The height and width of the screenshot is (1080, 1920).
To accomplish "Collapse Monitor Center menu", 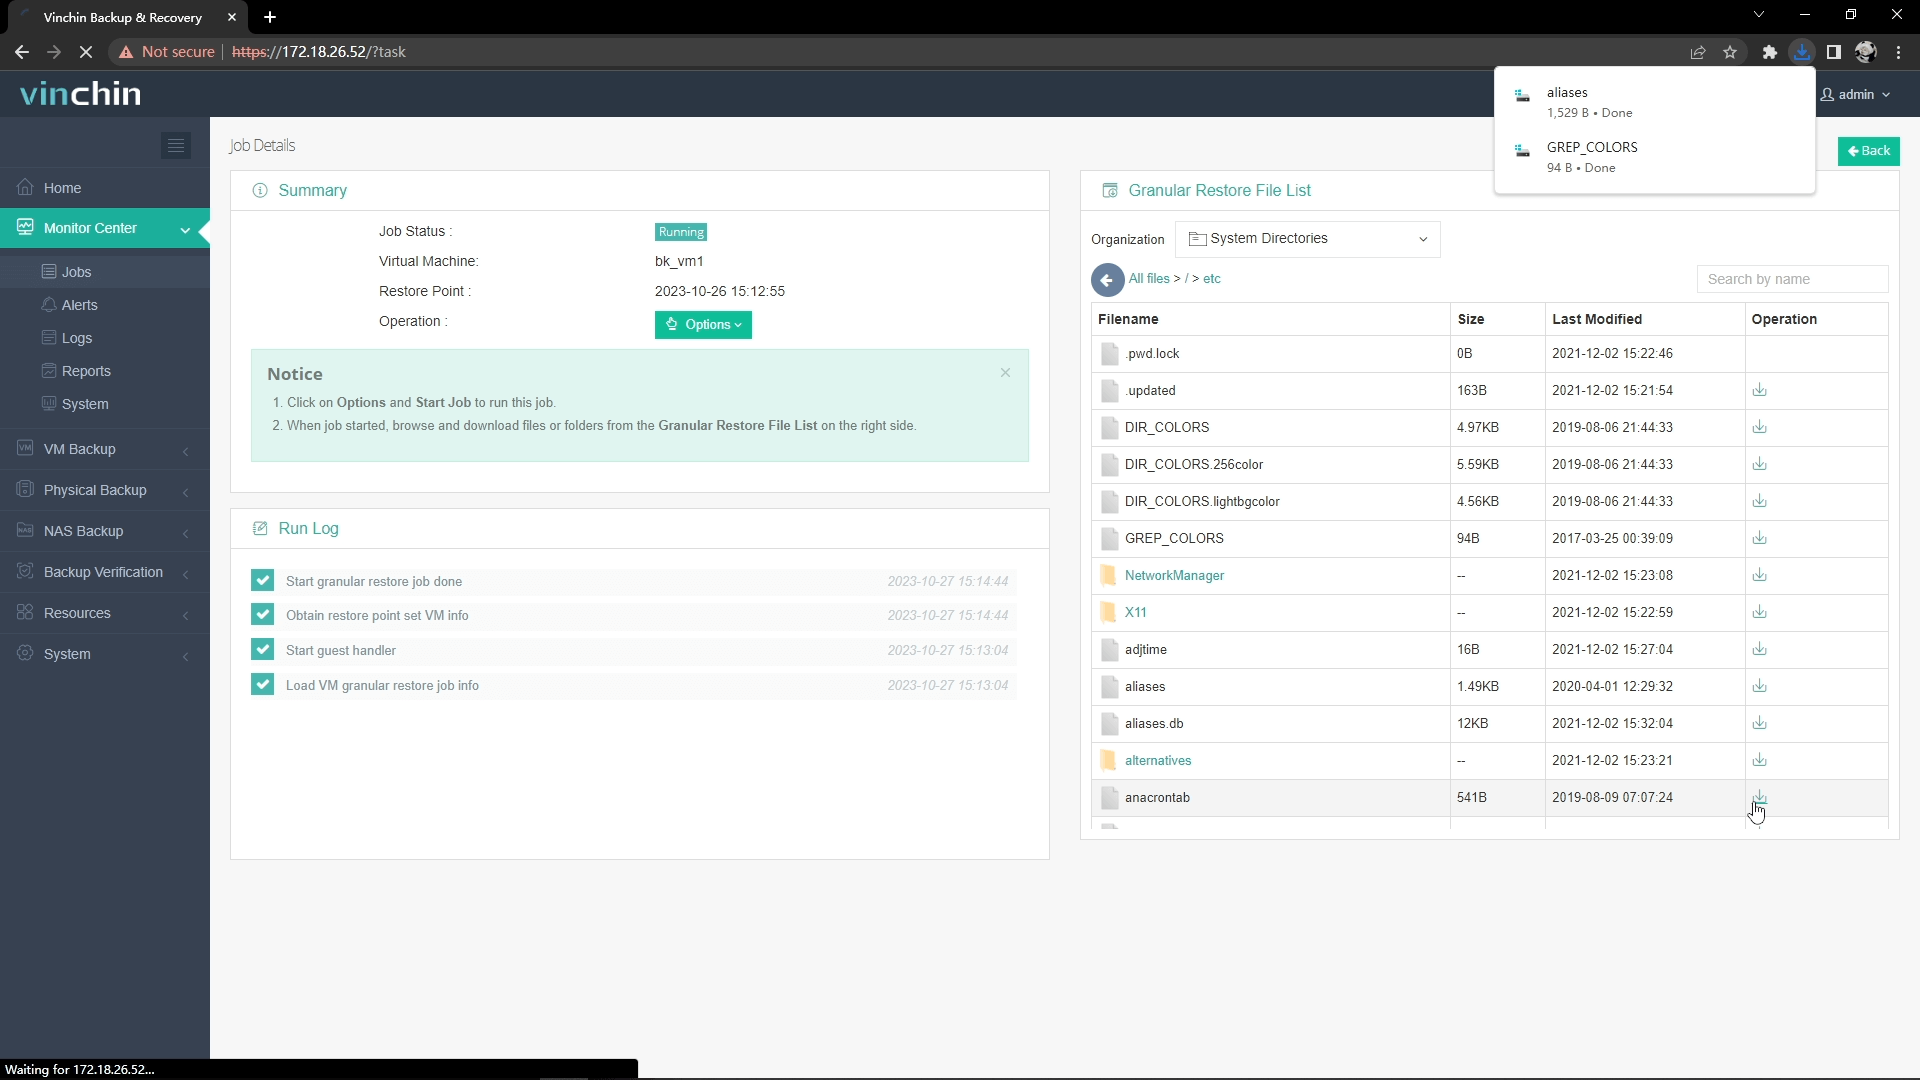I will tap(105, 228).
